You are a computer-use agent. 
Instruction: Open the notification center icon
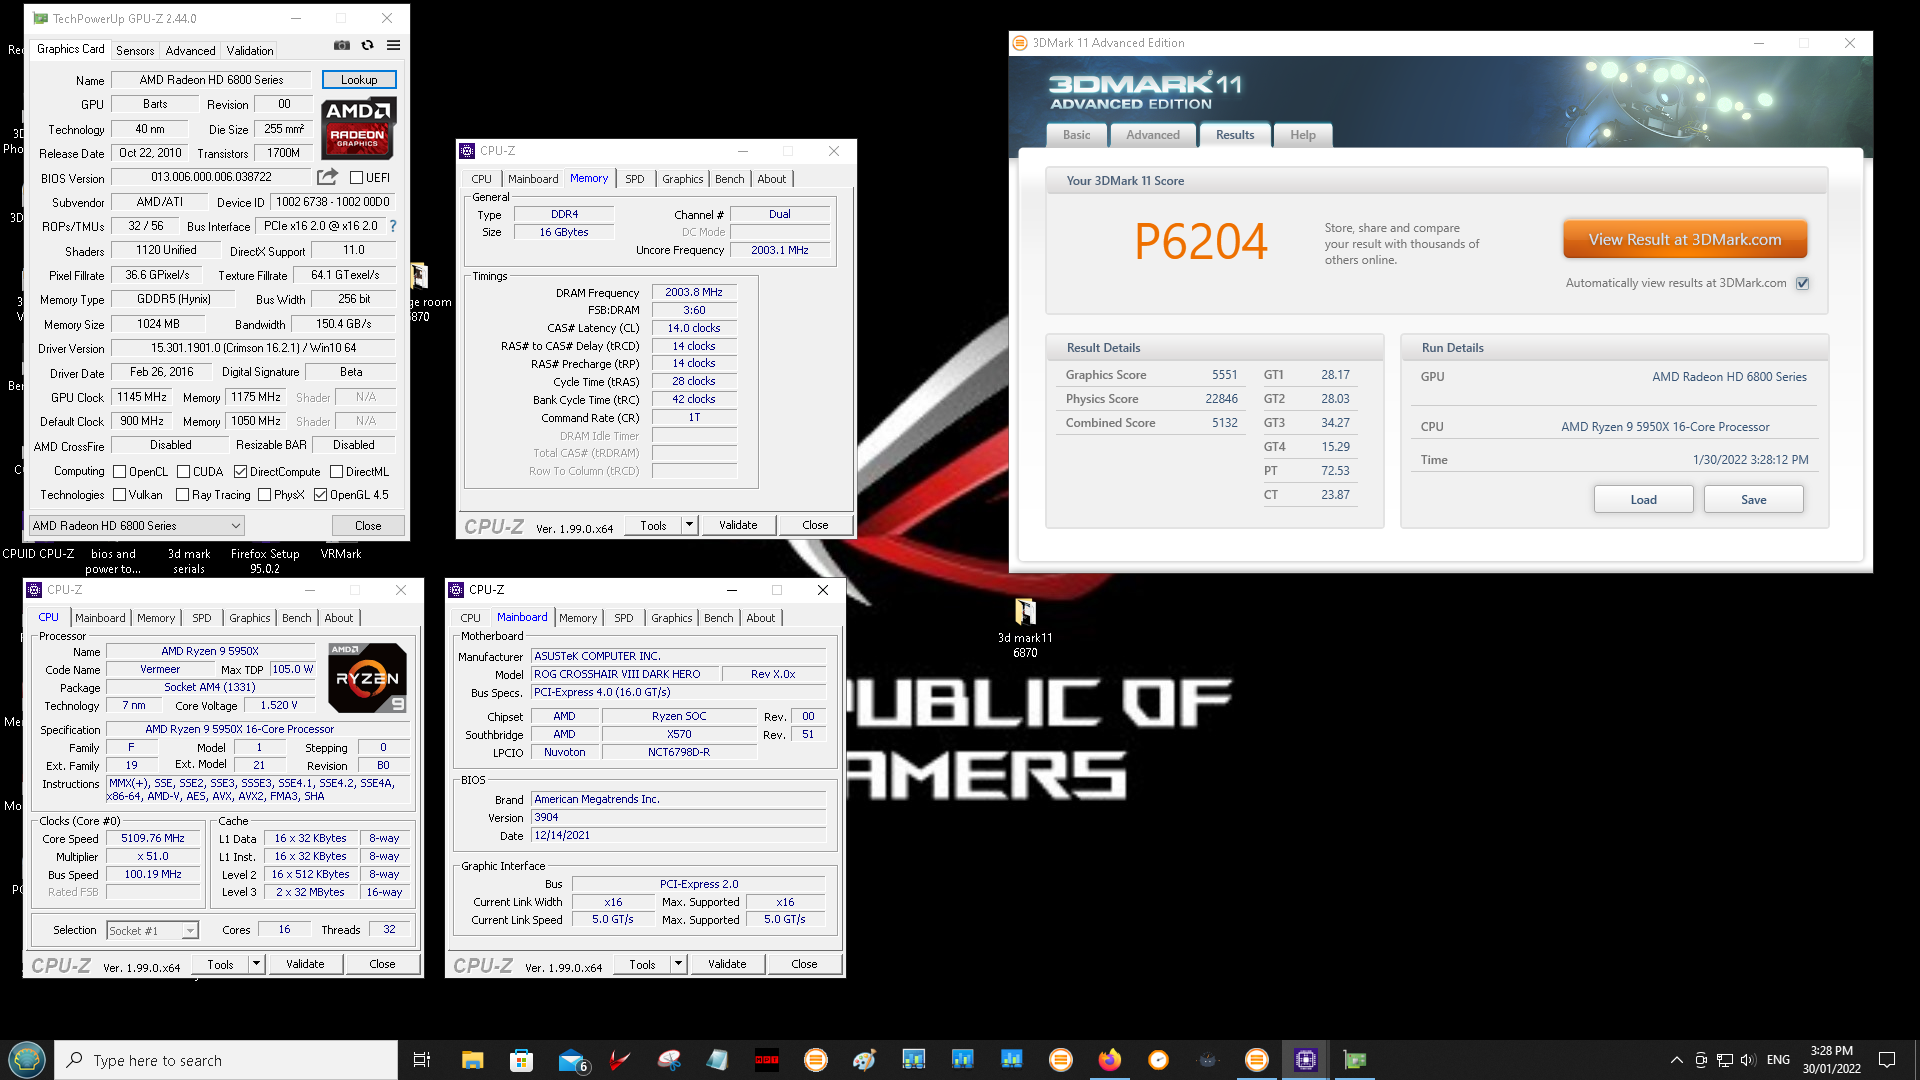(1887, 1060)
